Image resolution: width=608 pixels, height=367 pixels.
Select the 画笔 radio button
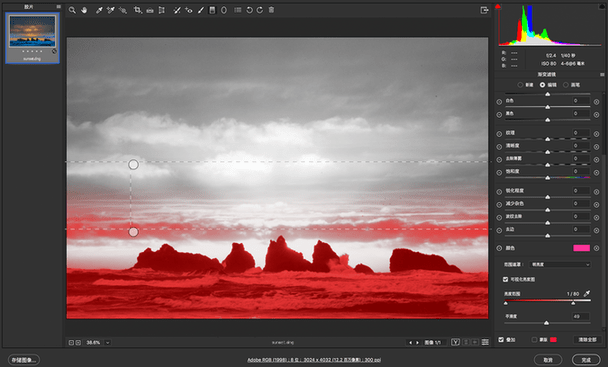pos(566,85)
